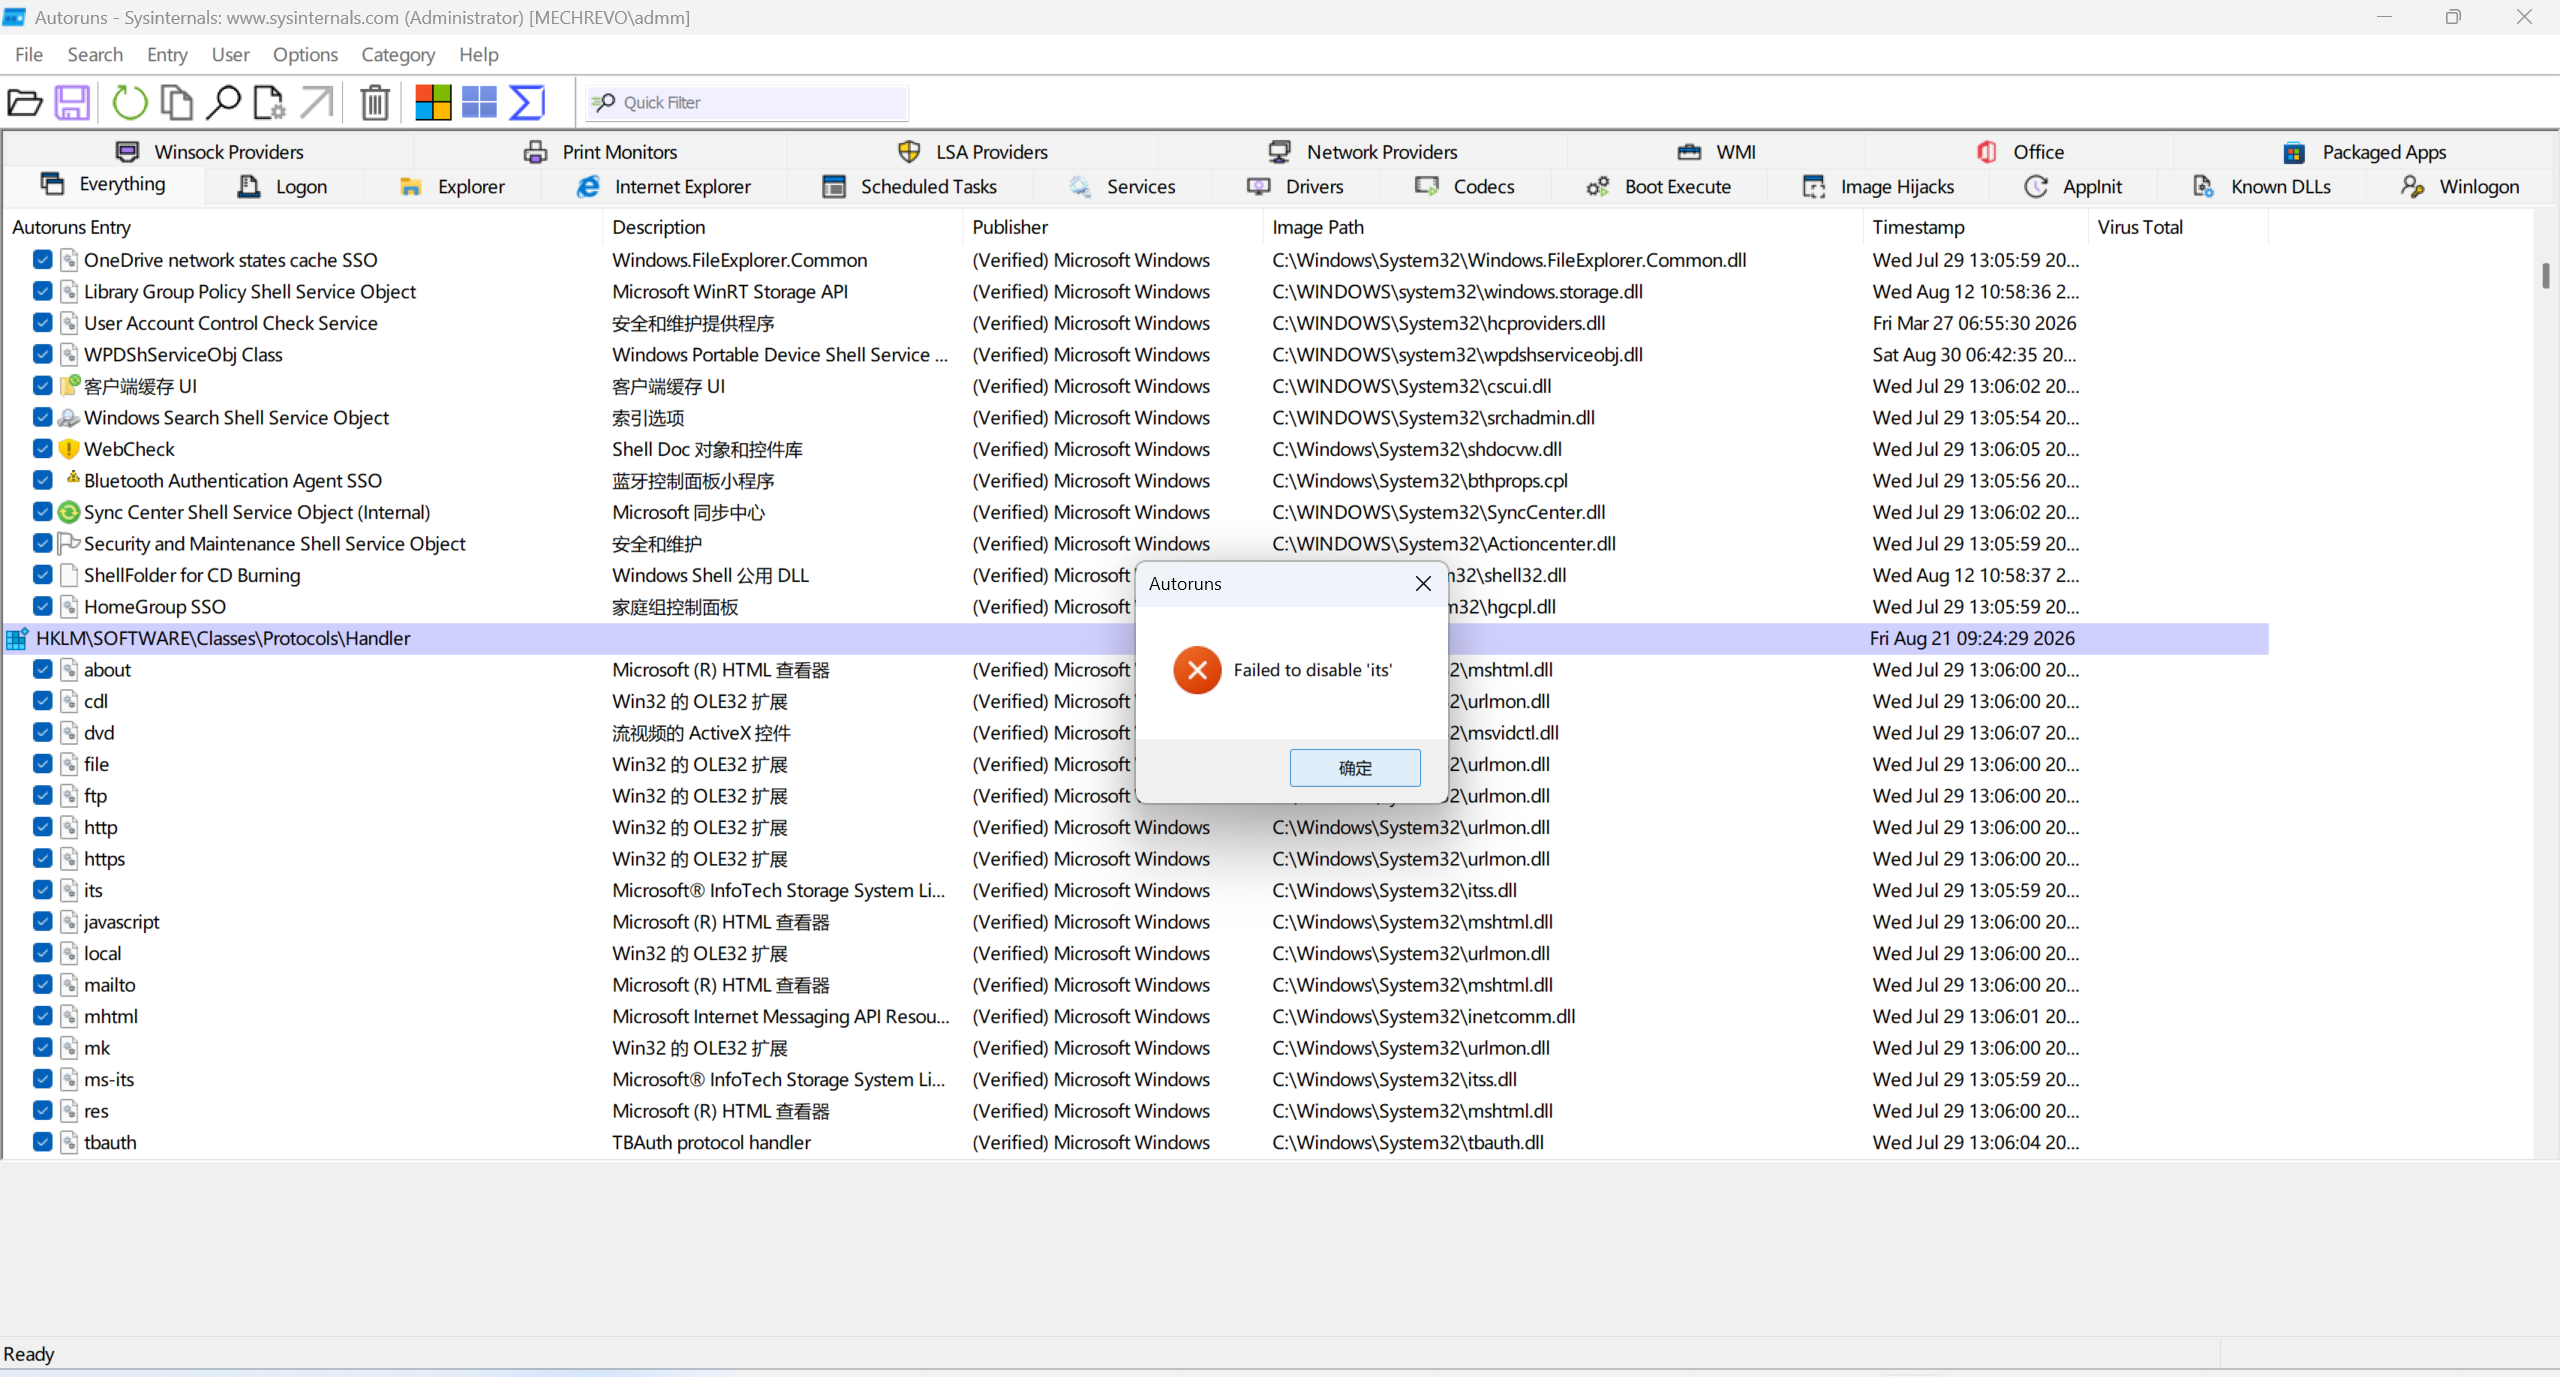Click the vertical scrollbar thumb
This screenshot has height=1377, width=2560.
click(2546, 275)
